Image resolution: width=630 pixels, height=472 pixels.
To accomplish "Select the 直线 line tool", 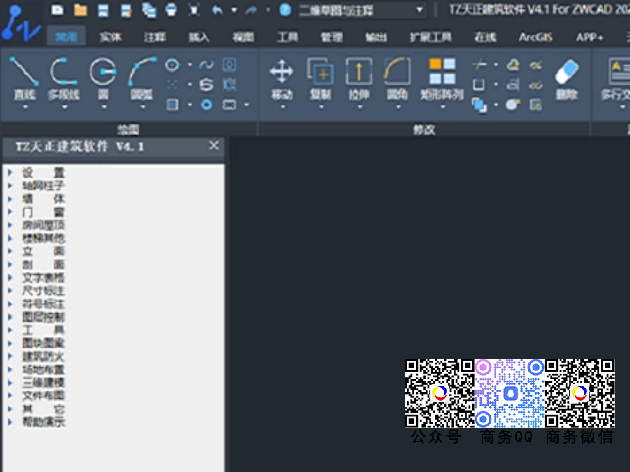I will (x=24, y=78).
